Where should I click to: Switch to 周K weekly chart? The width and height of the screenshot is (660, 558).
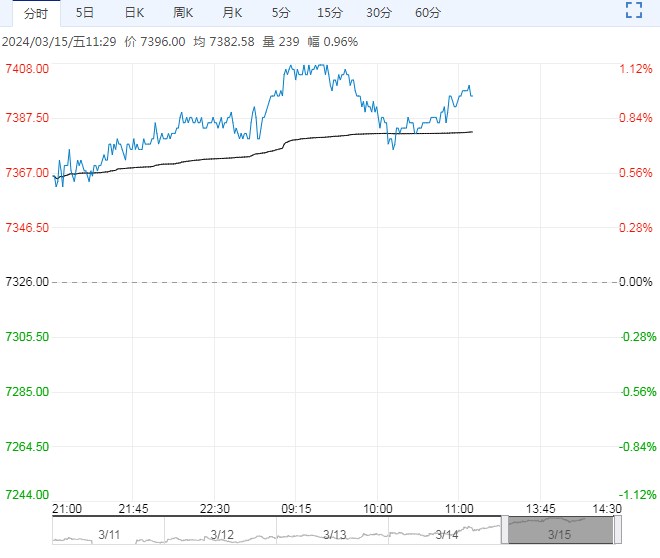[183, 13]
